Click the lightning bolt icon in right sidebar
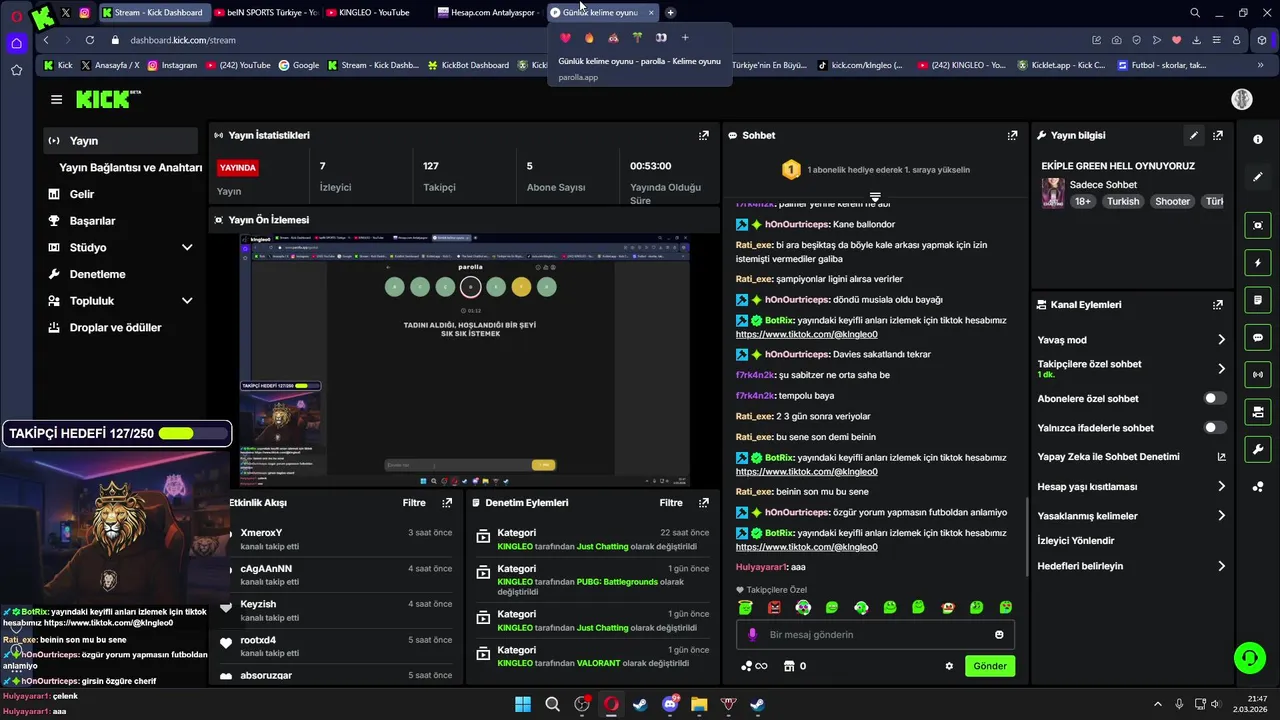1280x720 pixels. tap(1258, 263)
